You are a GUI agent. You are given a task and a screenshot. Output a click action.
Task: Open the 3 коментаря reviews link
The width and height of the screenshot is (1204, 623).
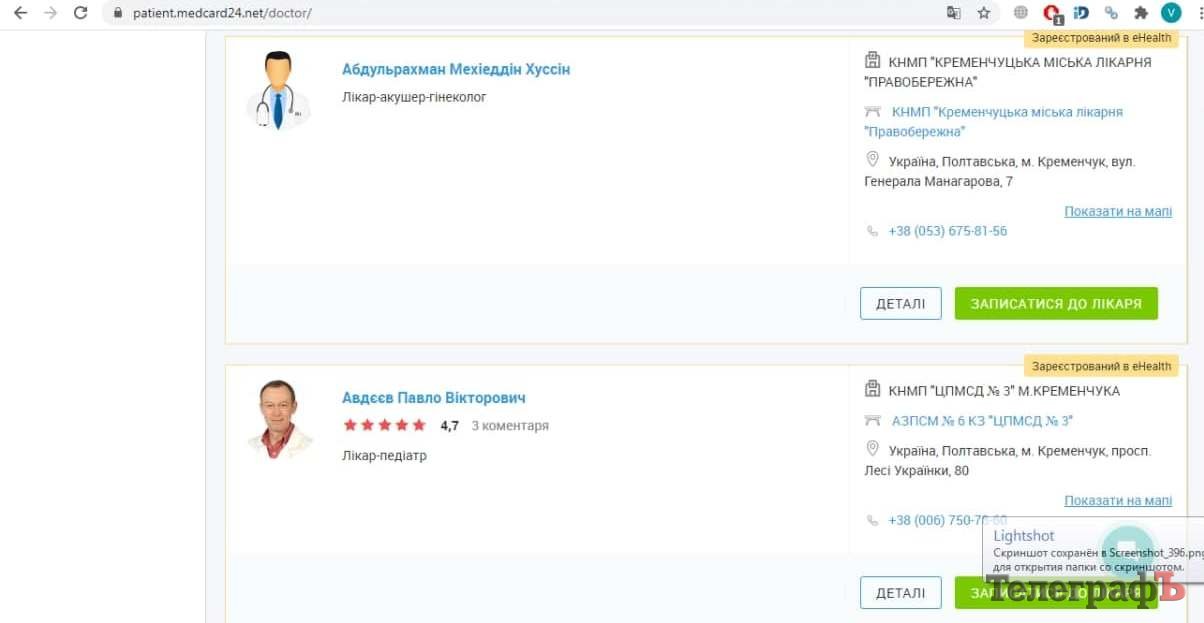pos(509,425)
